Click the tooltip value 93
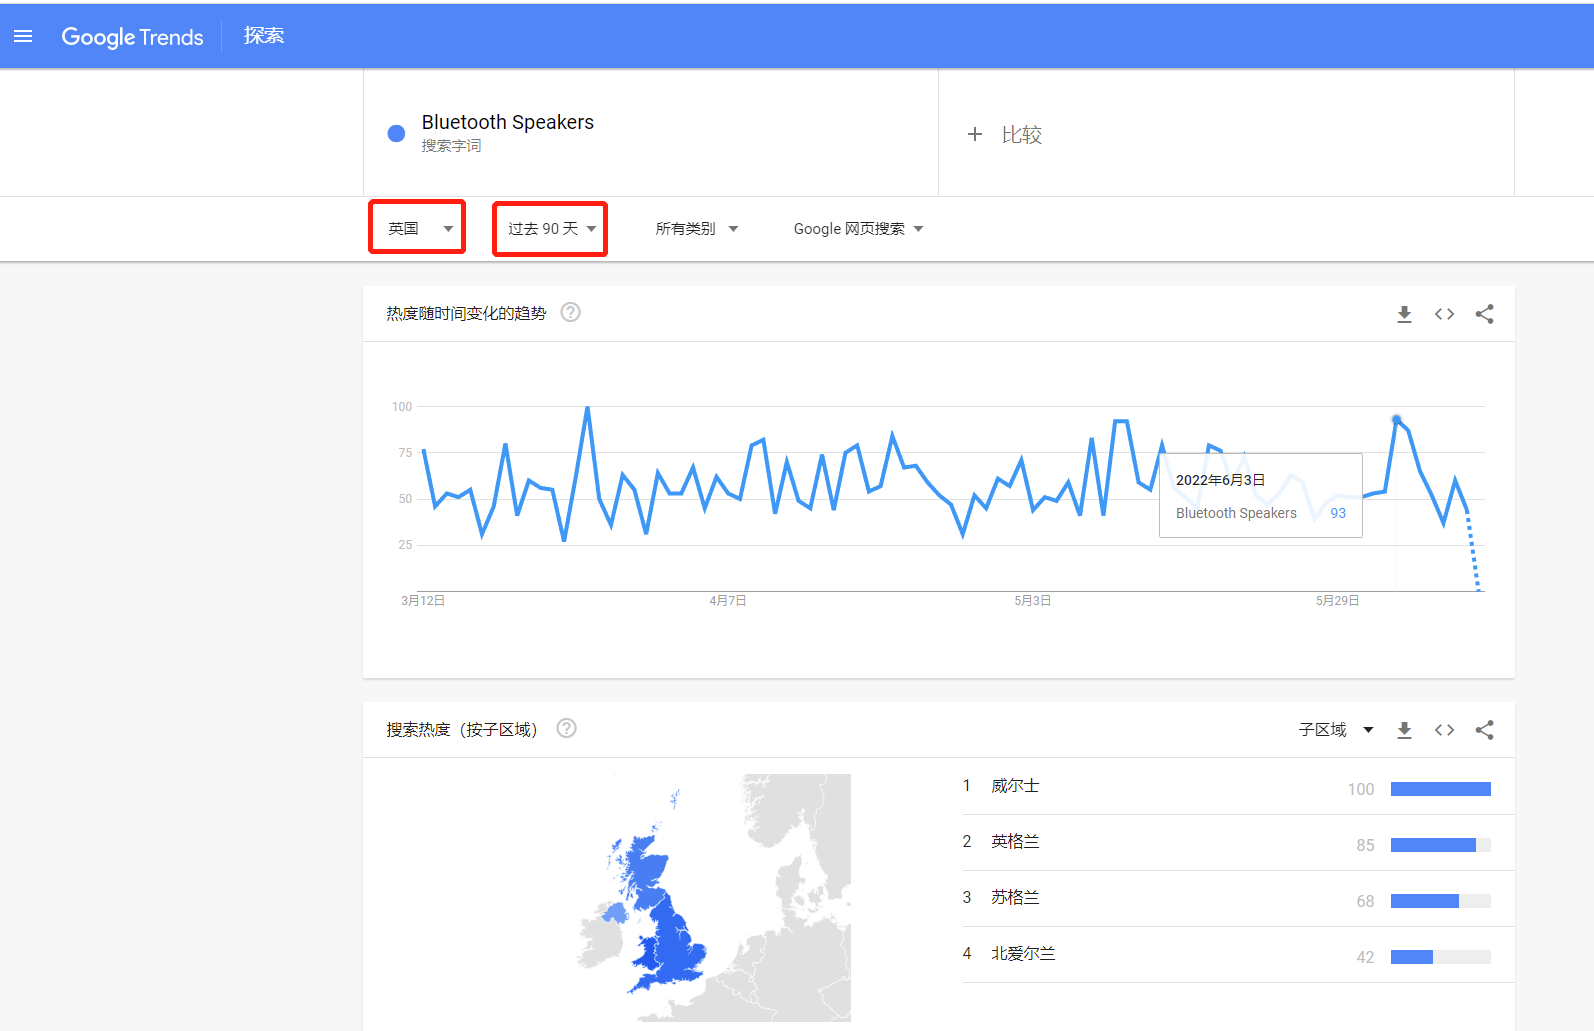This screenshot has height=1031, width=1594. tap(1338, 513)
